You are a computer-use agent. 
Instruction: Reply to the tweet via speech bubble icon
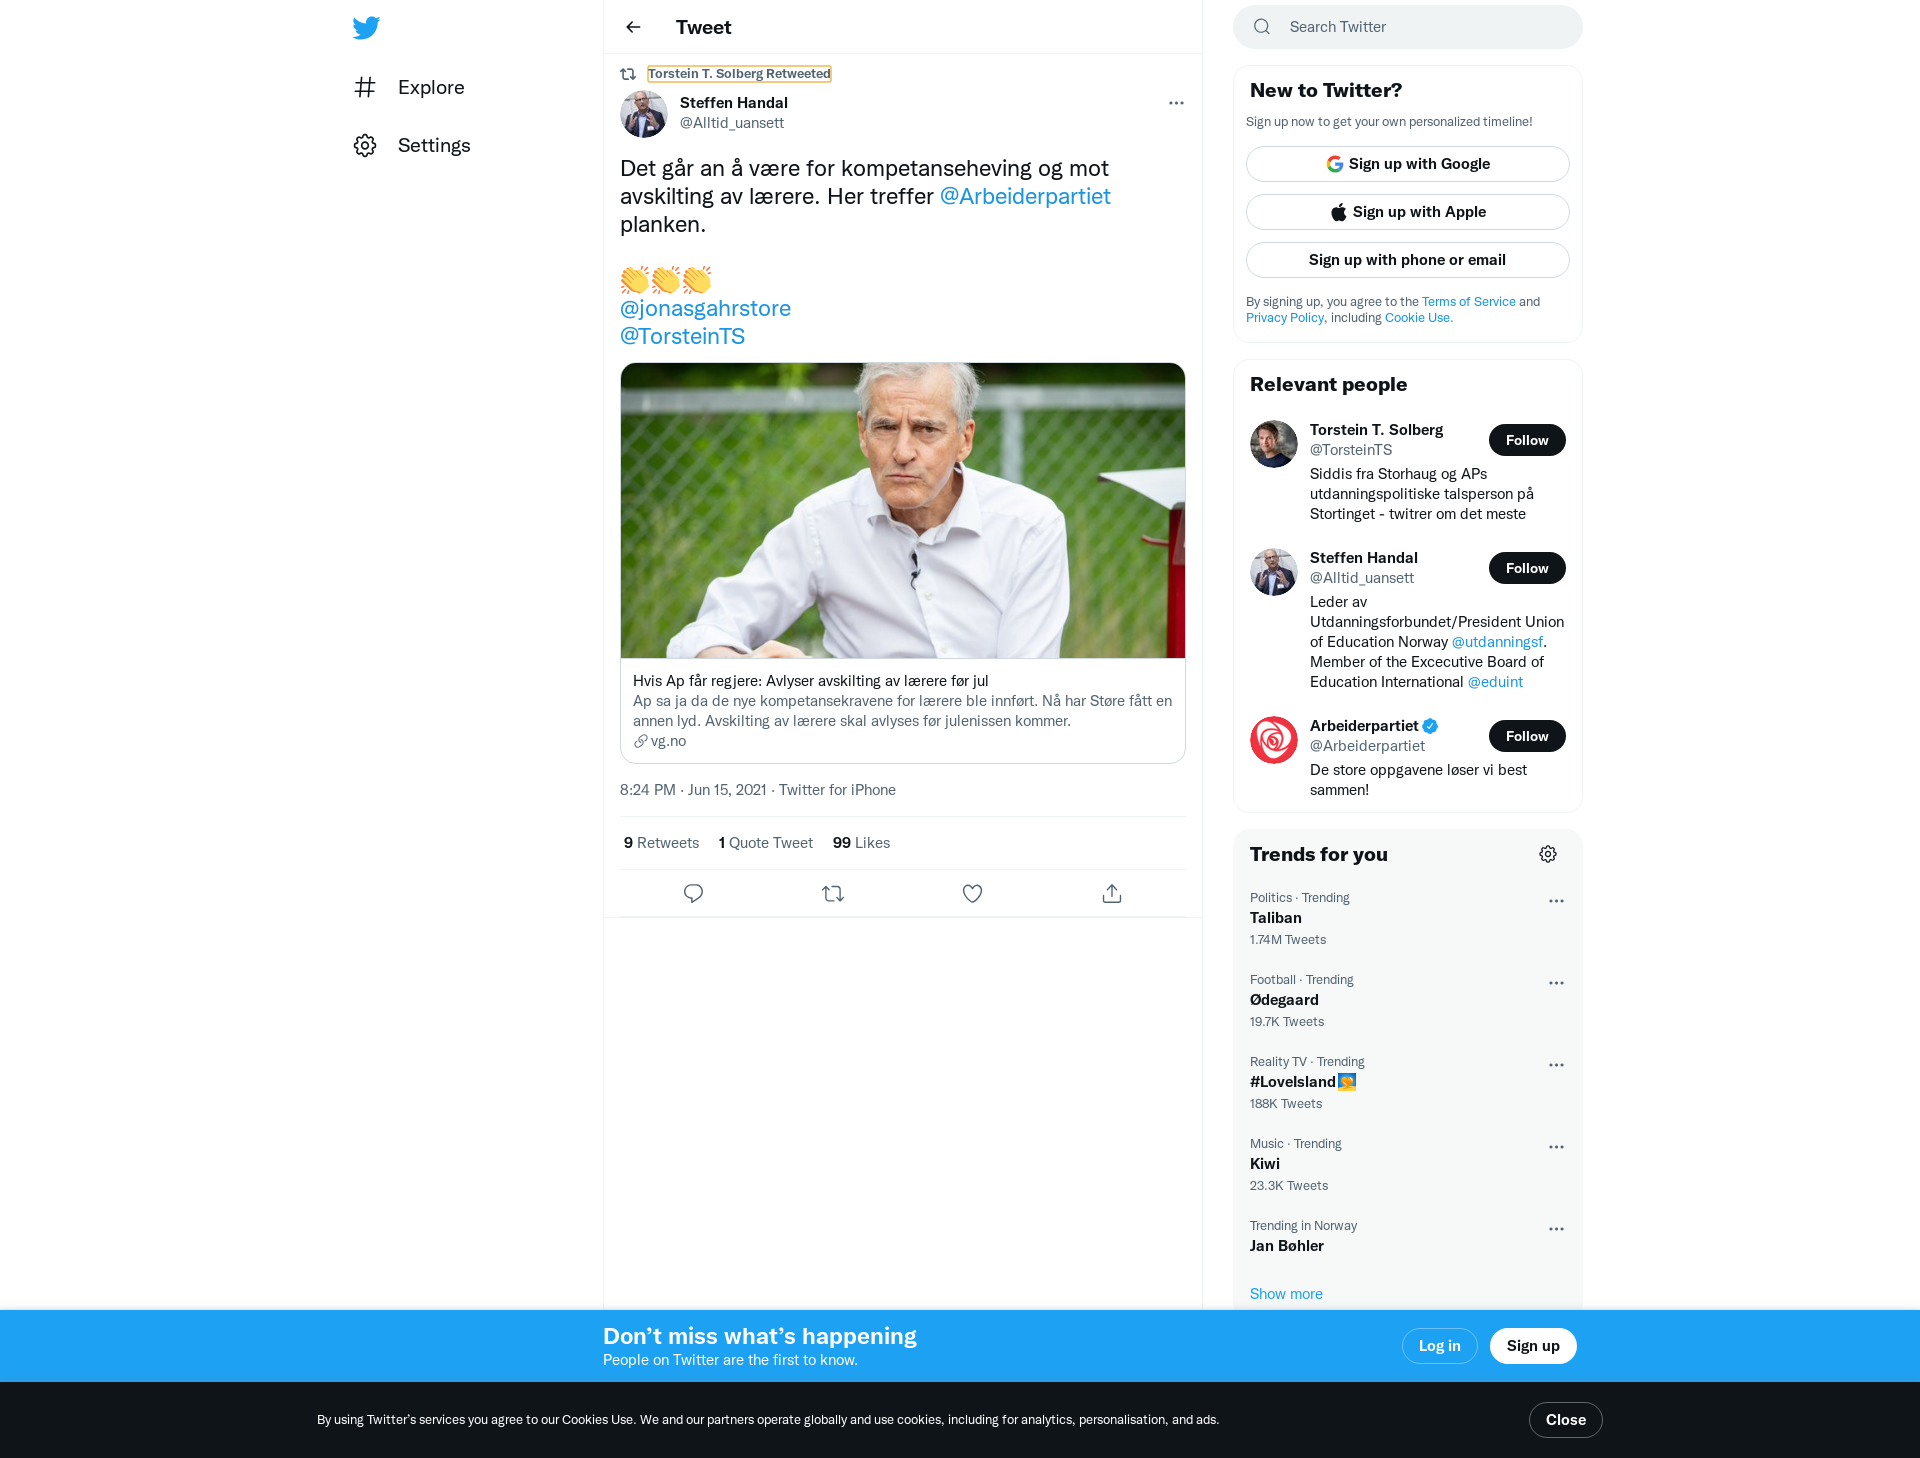point(693,893)
